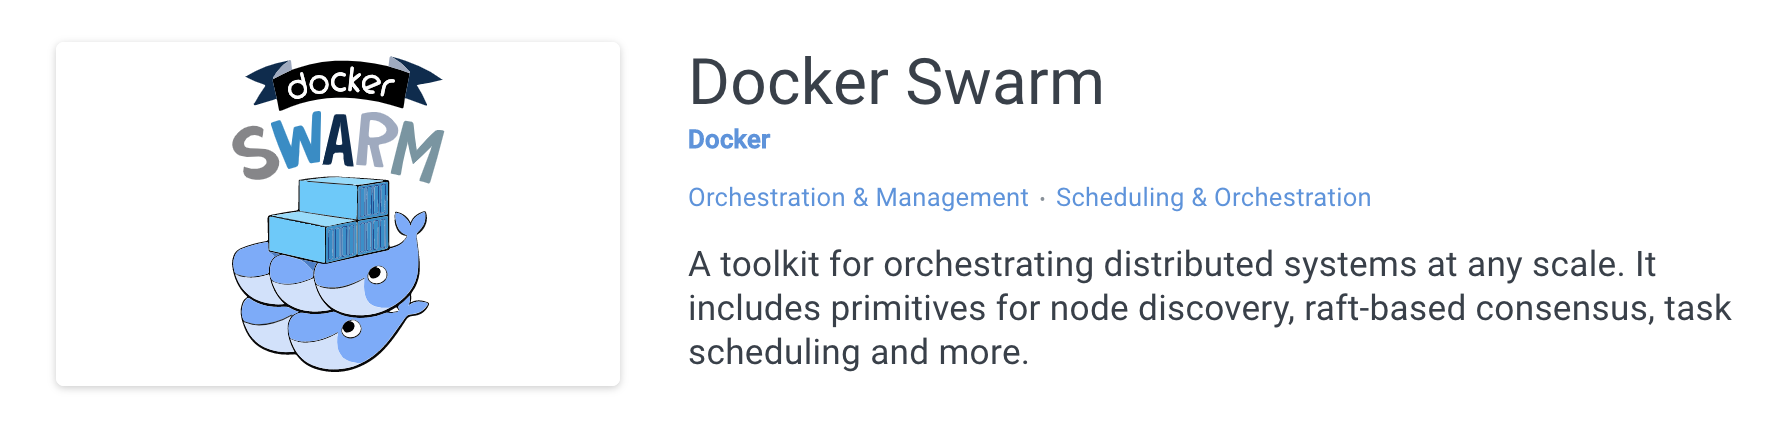Click the top whale's eye

click(376, 273)
